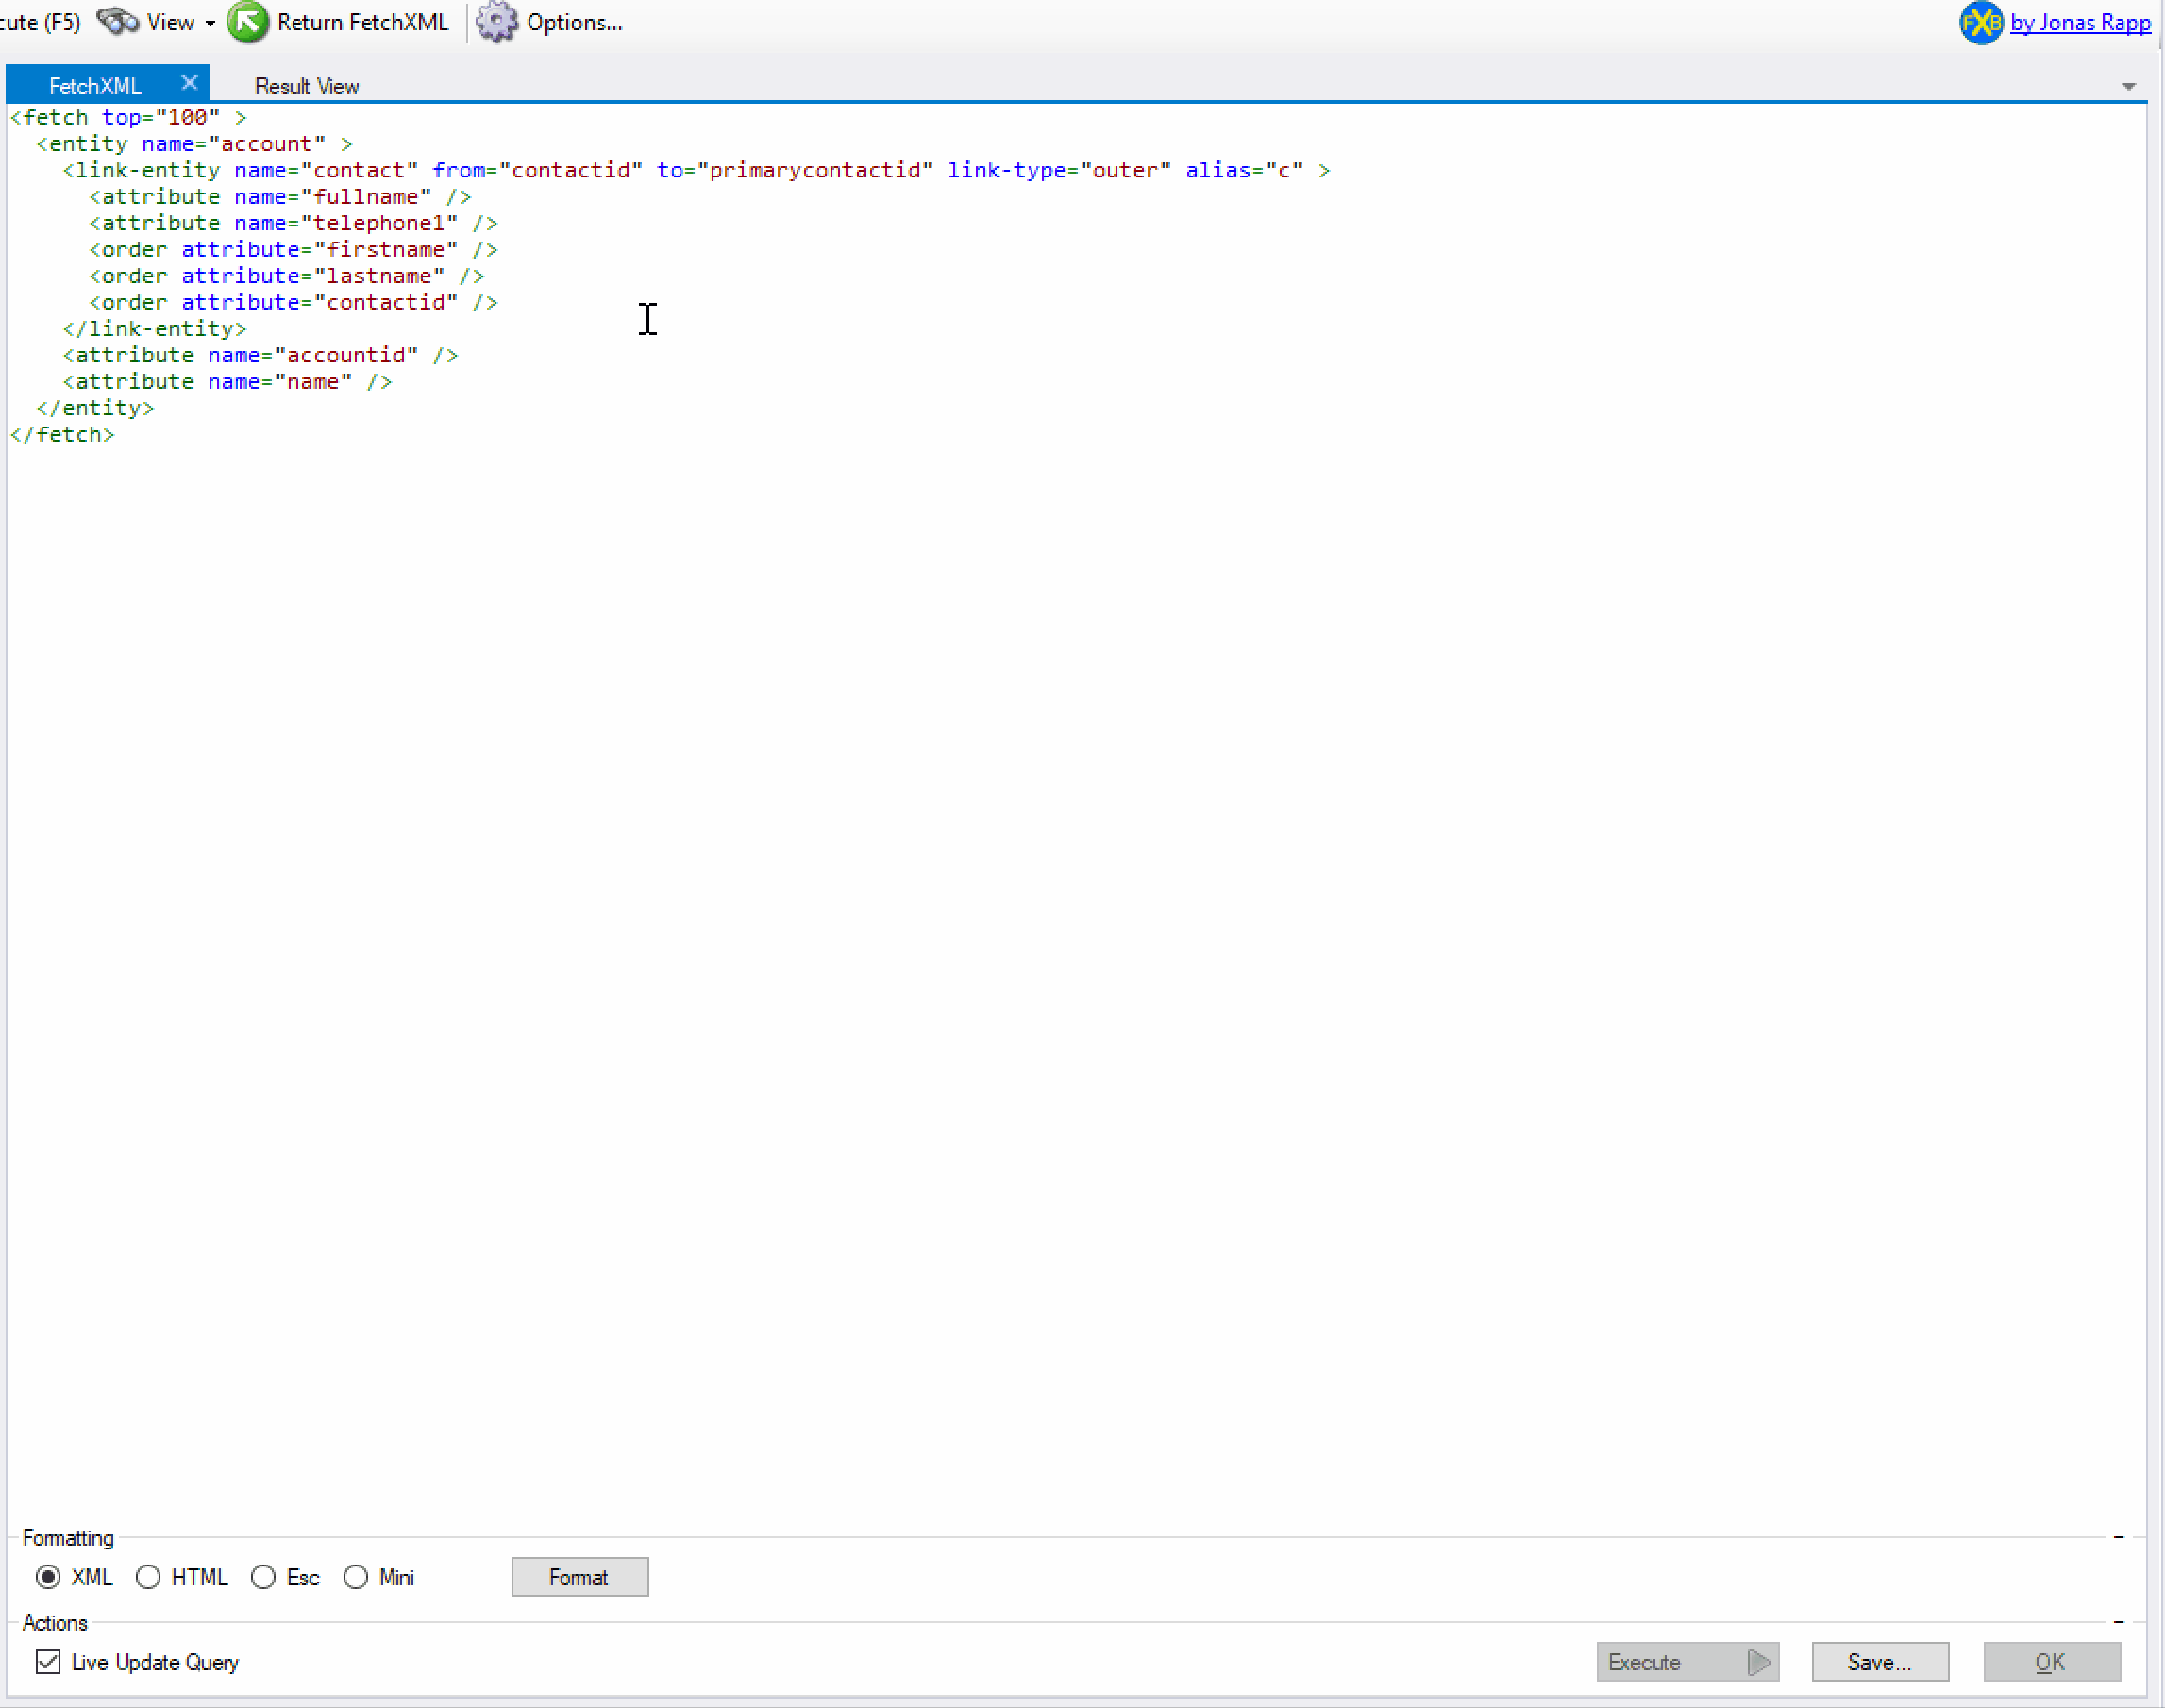Select the FetchXML tab

pyautogui.click(x=95, y=86)
